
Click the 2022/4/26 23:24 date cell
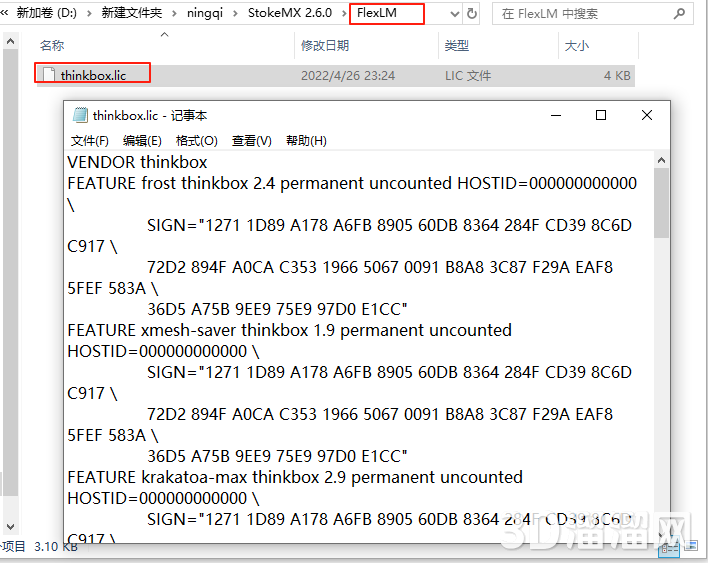coord(348,75)
